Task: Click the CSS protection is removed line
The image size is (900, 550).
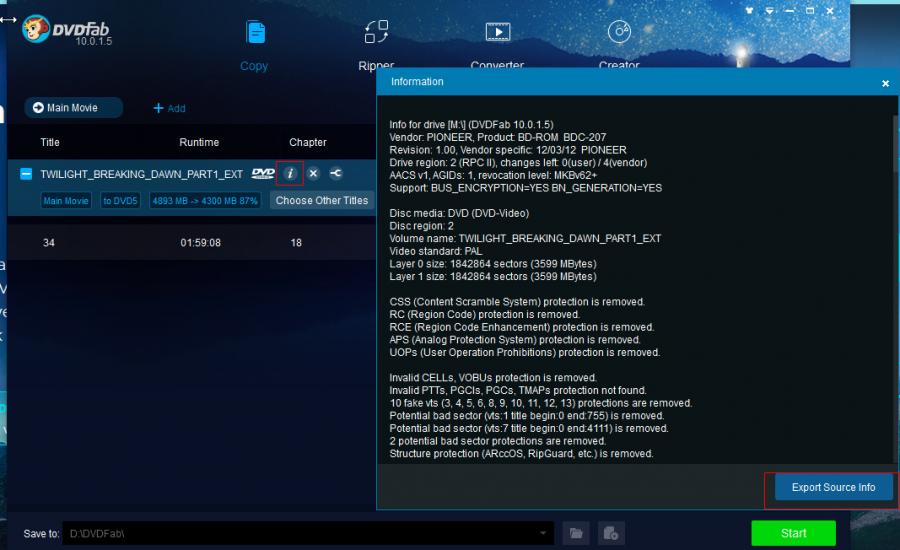Action: tap(517, 301)
